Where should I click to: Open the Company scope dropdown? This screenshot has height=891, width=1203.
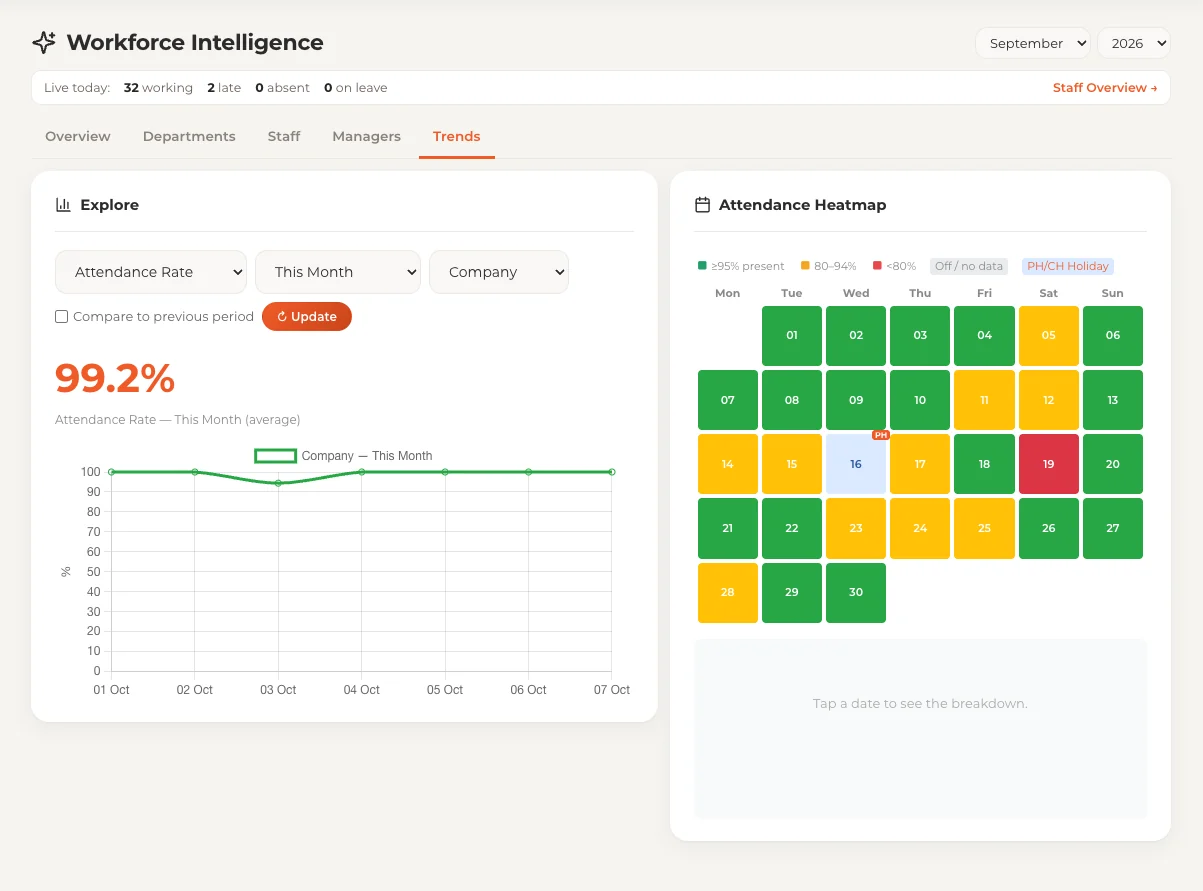(x=499, y=272)
